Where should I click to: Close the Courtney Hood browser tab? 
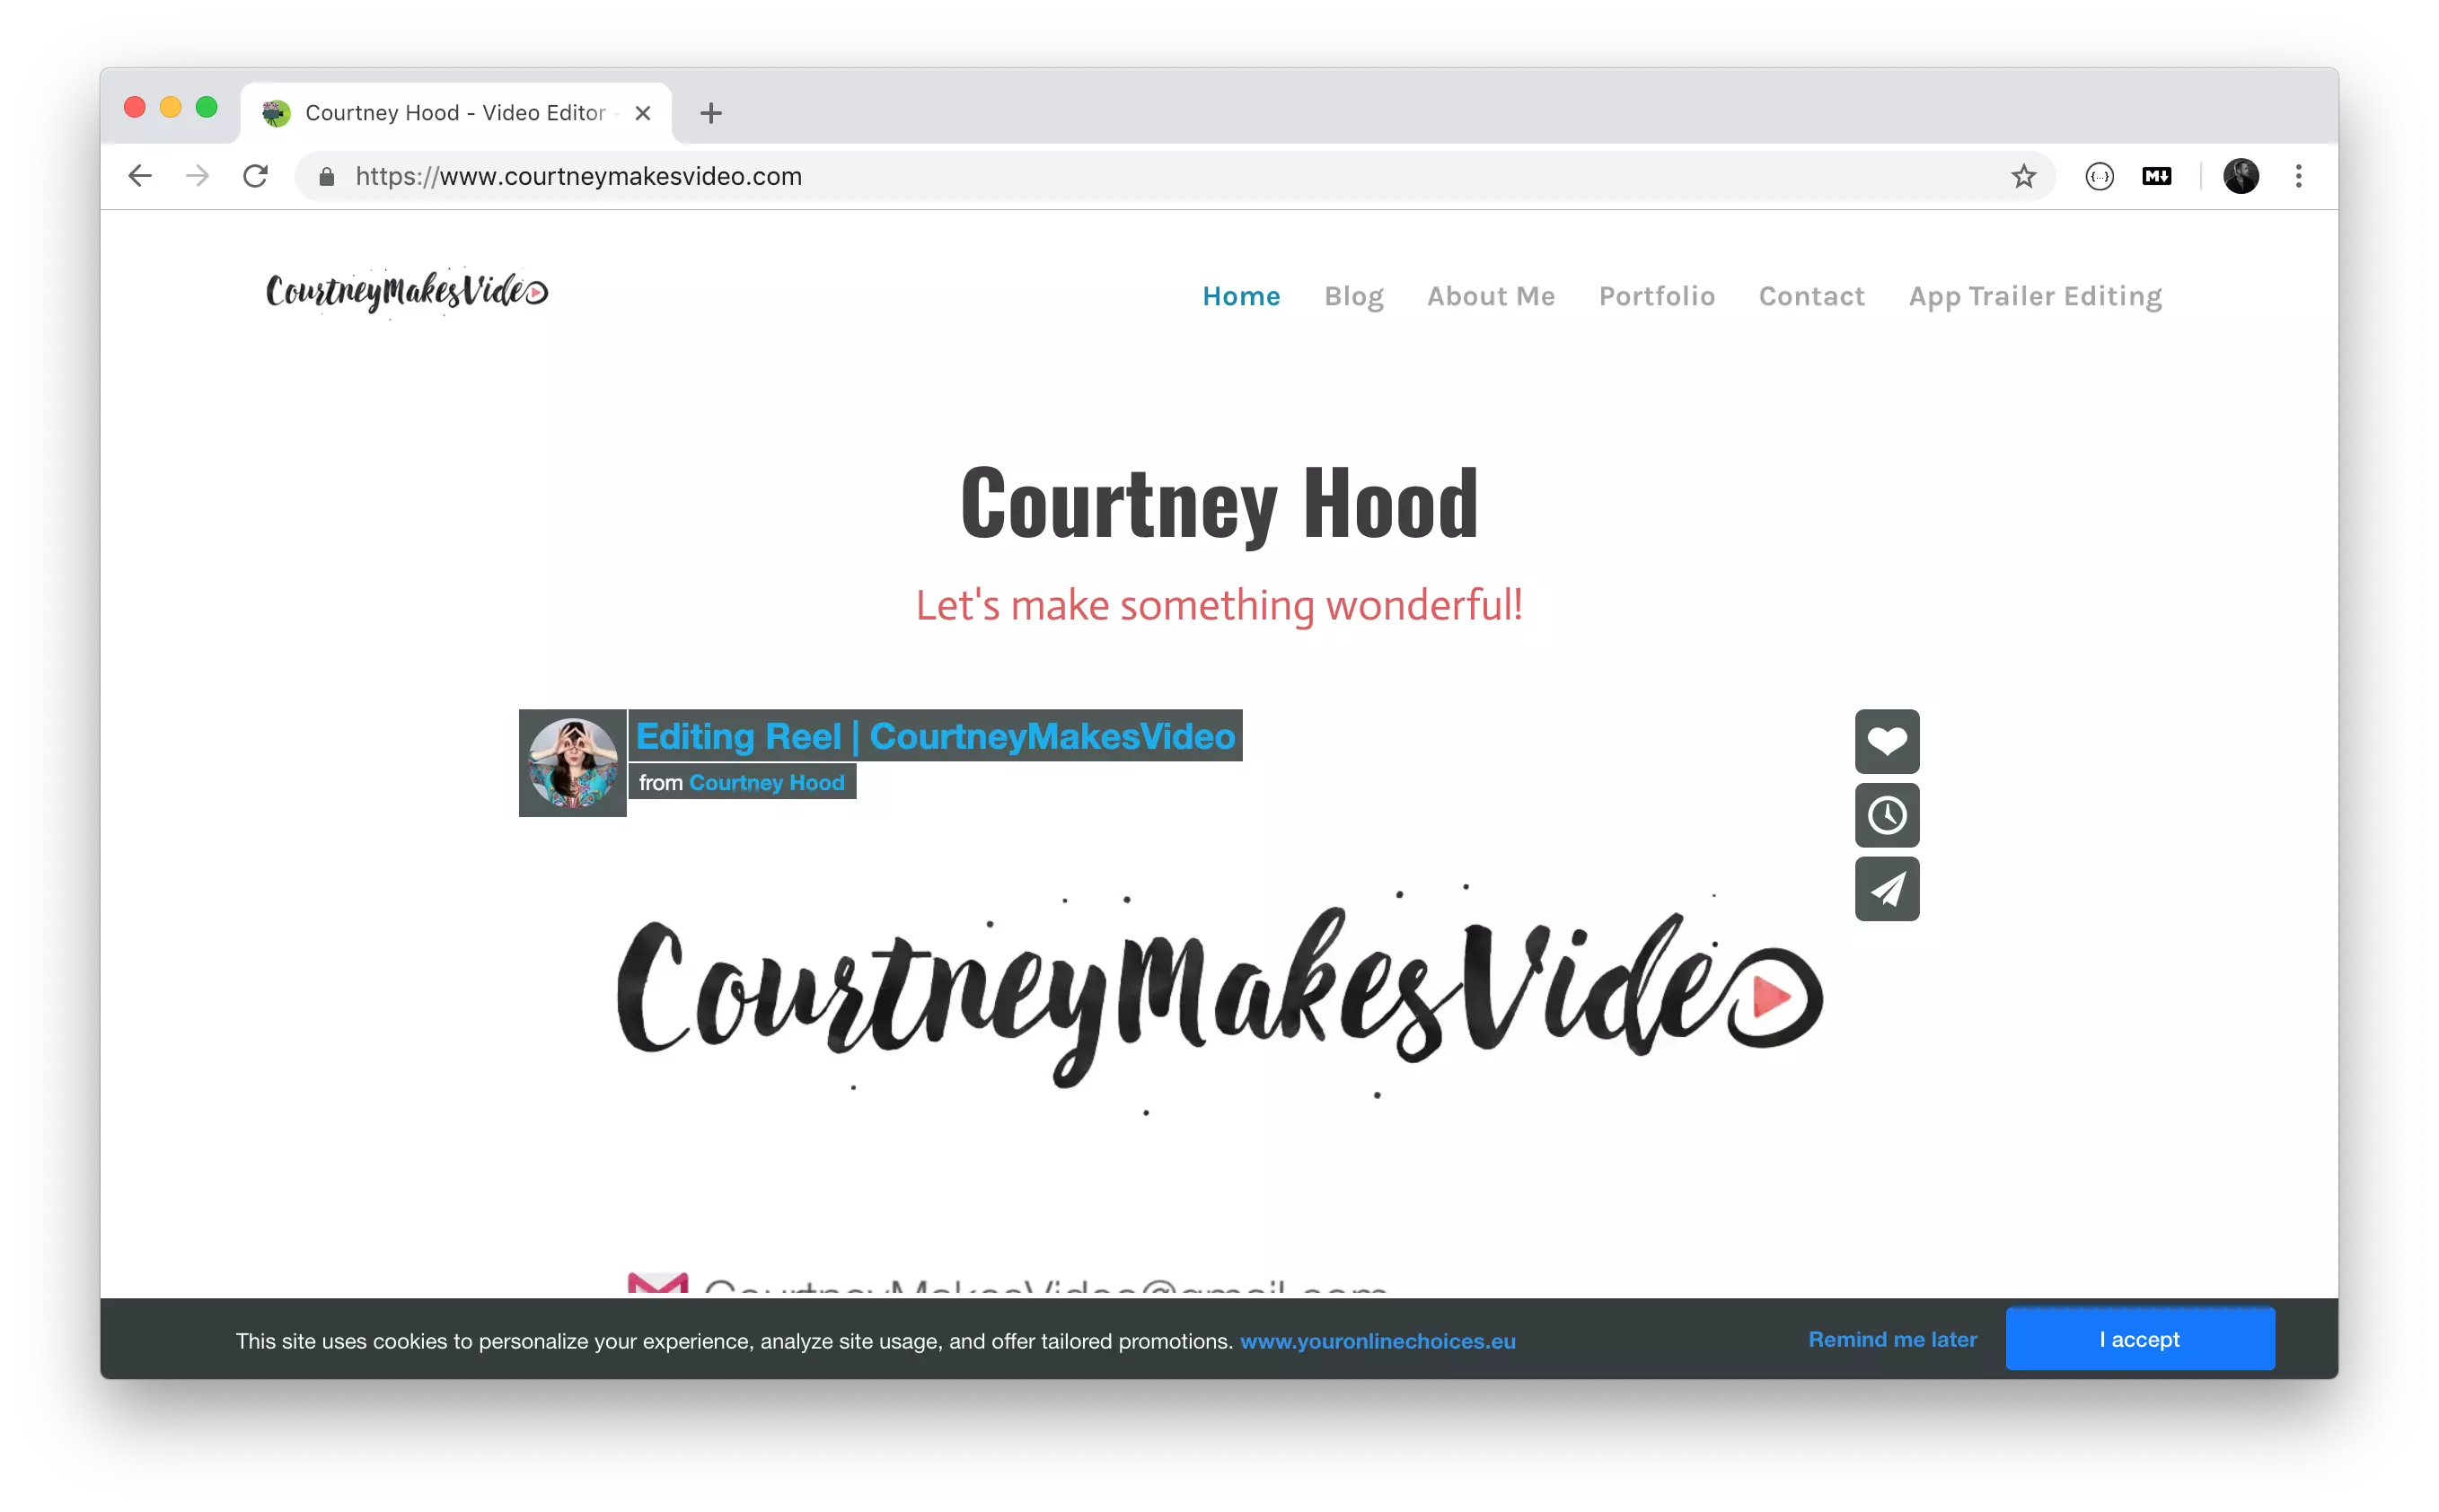tap(643, 113)
